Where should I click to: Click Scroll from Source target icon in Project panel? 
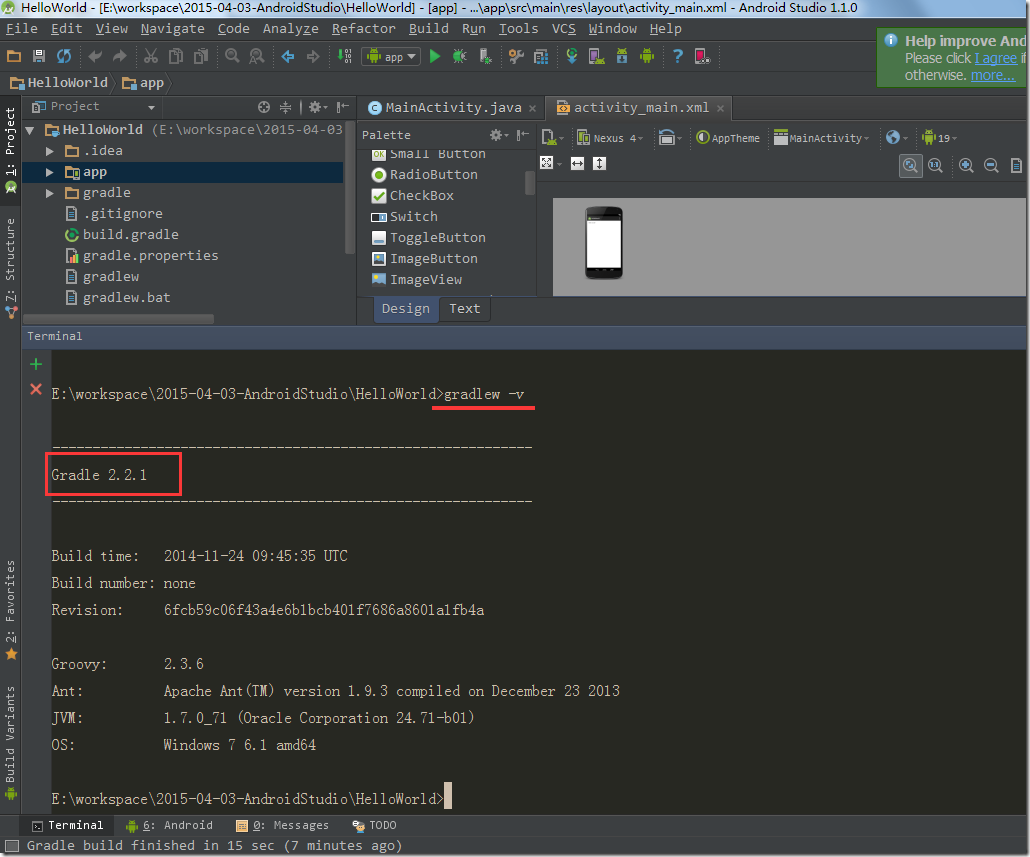point(264,107)
